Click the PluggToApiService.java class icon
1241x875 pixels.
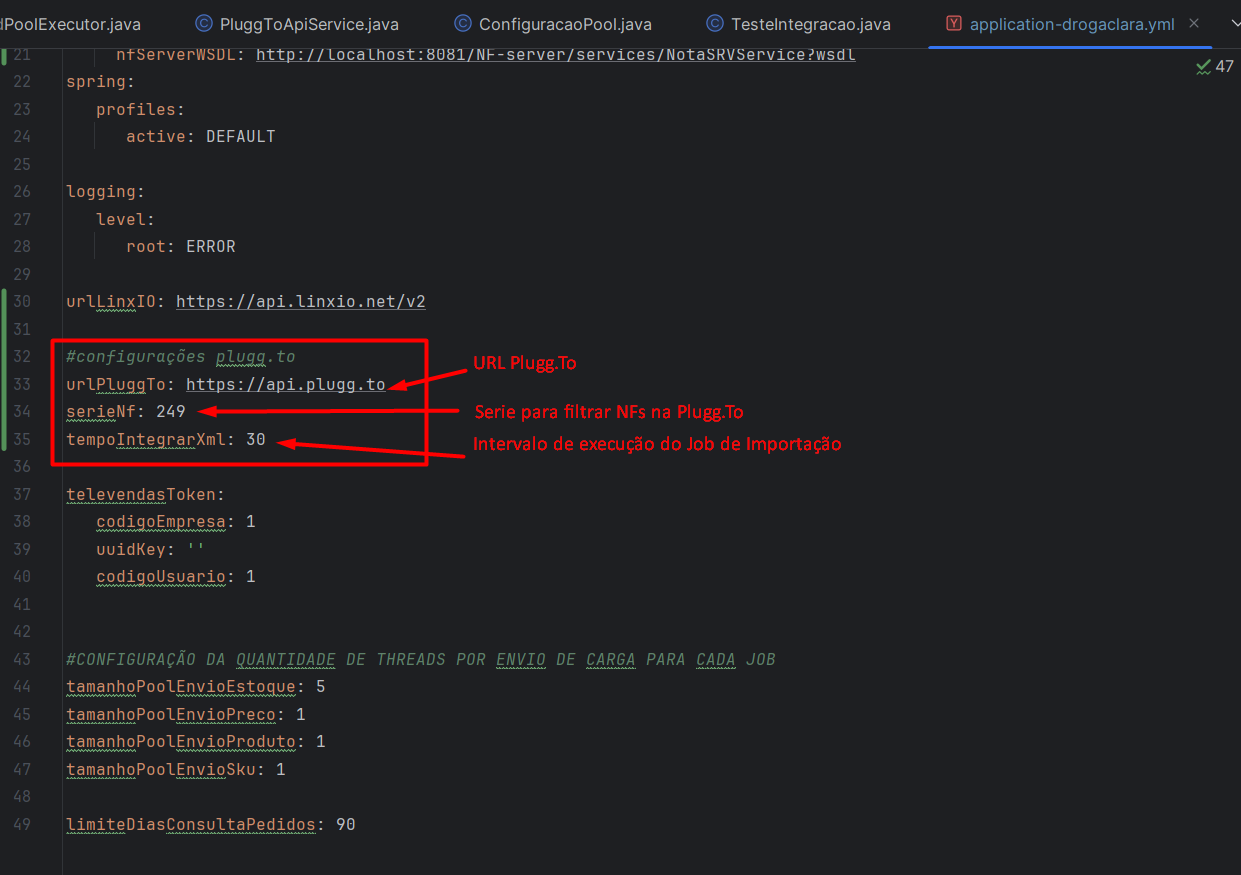tap(204, 23)
